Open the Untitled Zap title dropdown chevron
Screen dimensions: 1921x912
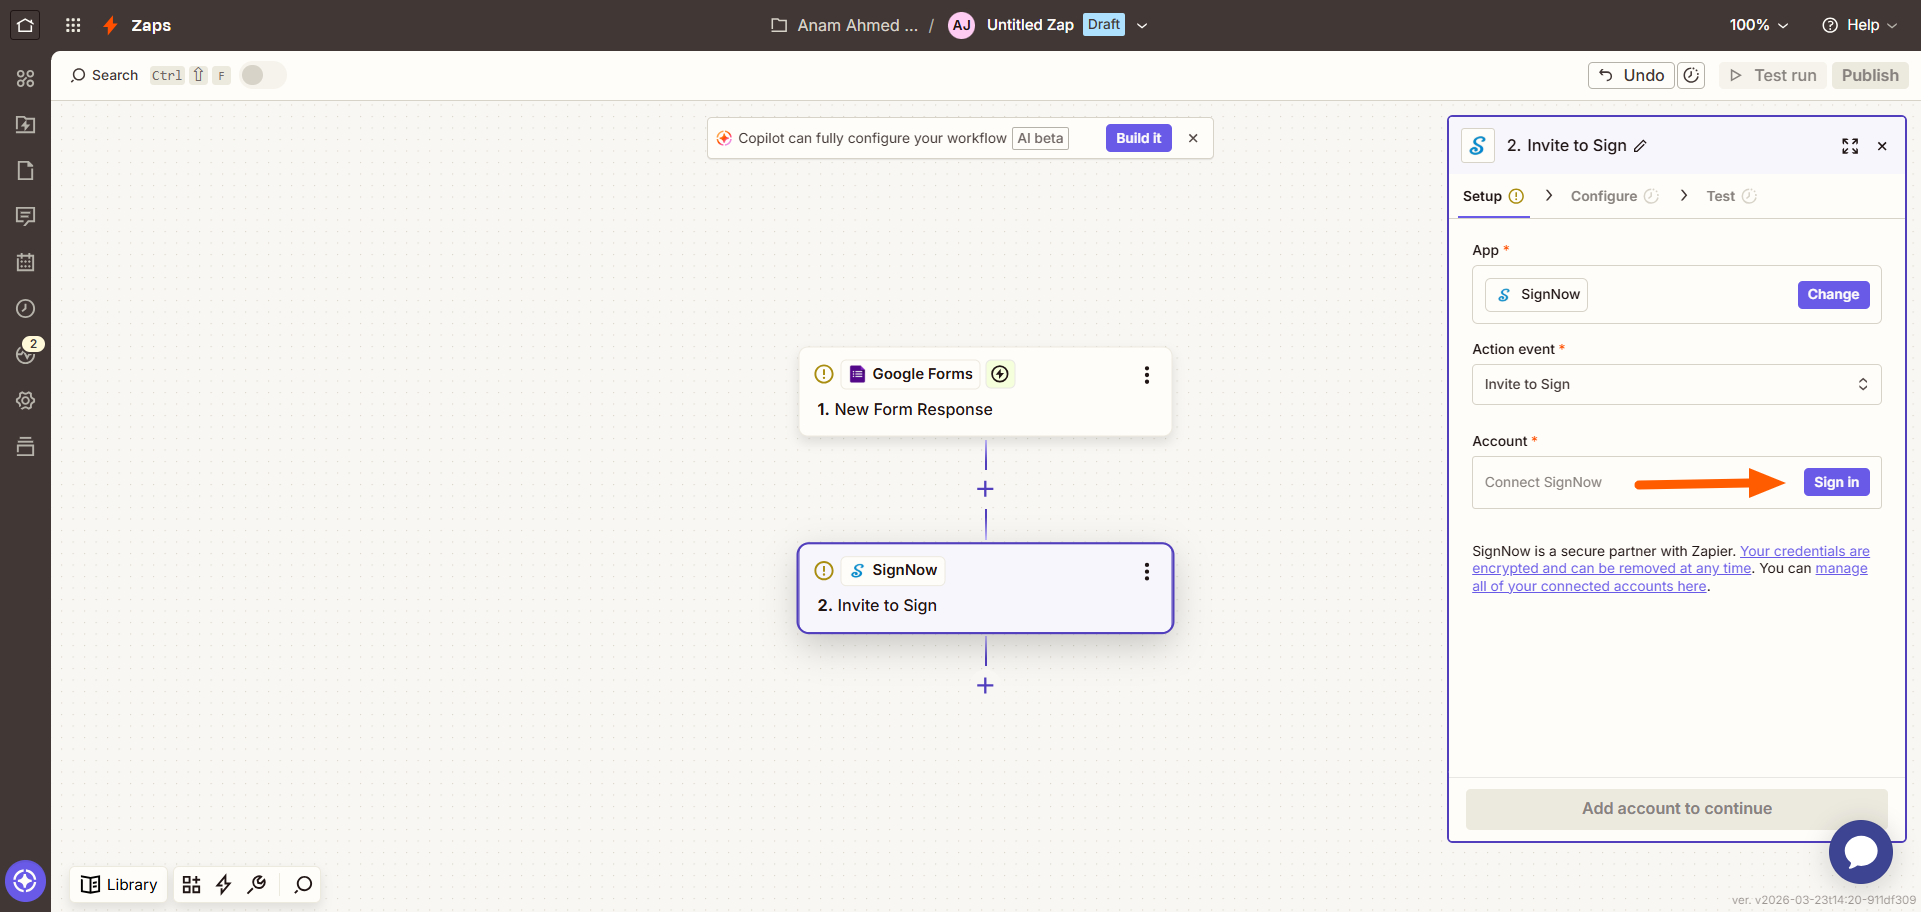[x=1142, y=25]
